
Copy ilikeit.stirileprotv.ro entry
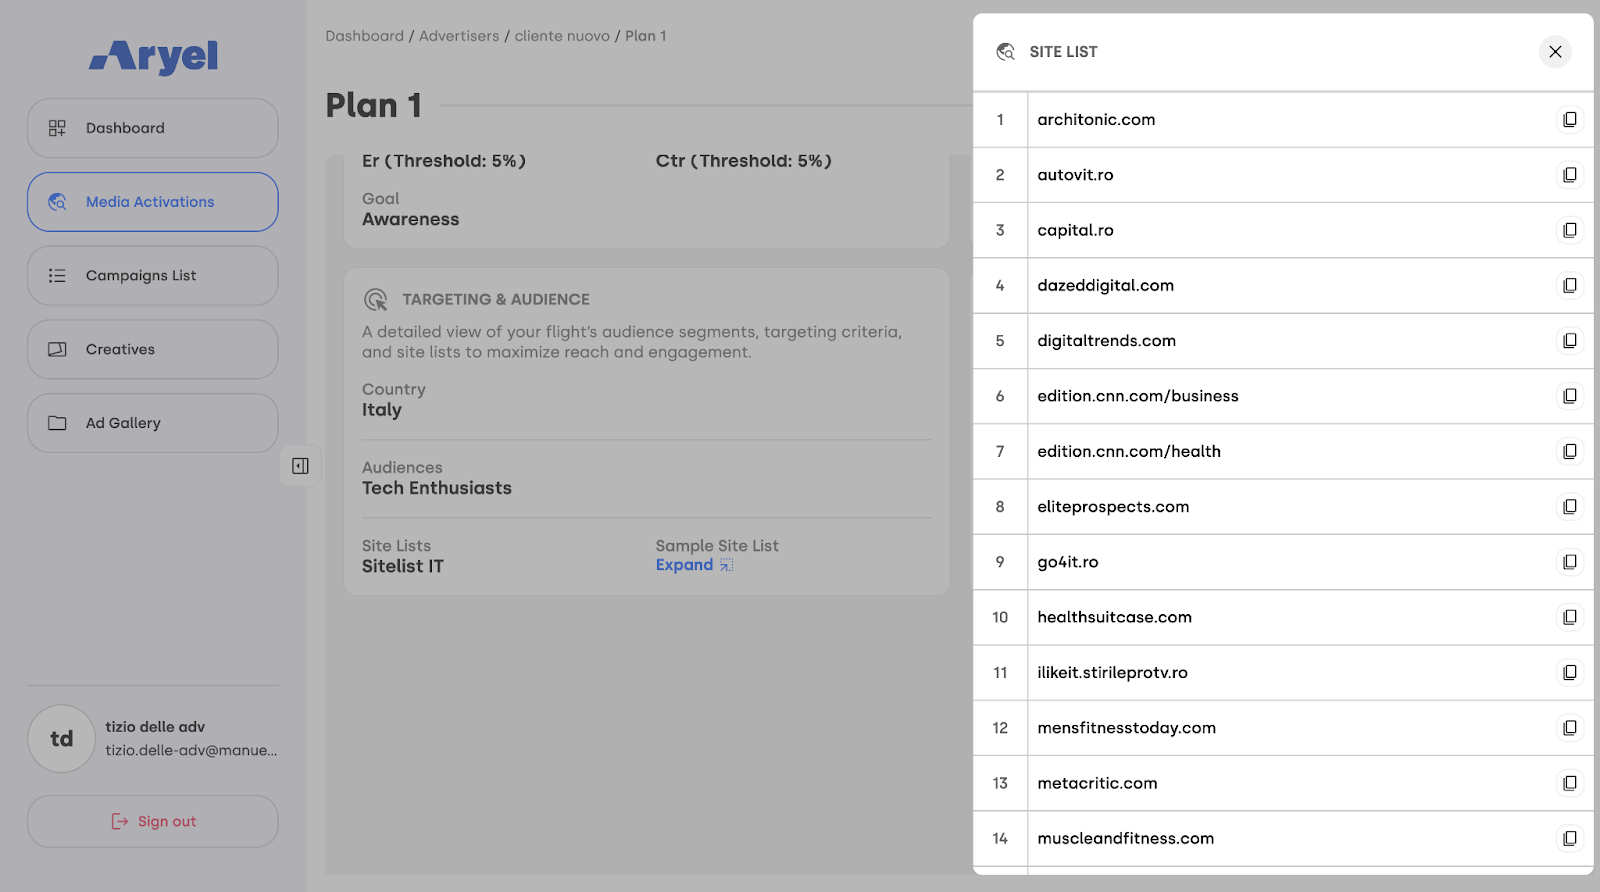[1570, 673]
